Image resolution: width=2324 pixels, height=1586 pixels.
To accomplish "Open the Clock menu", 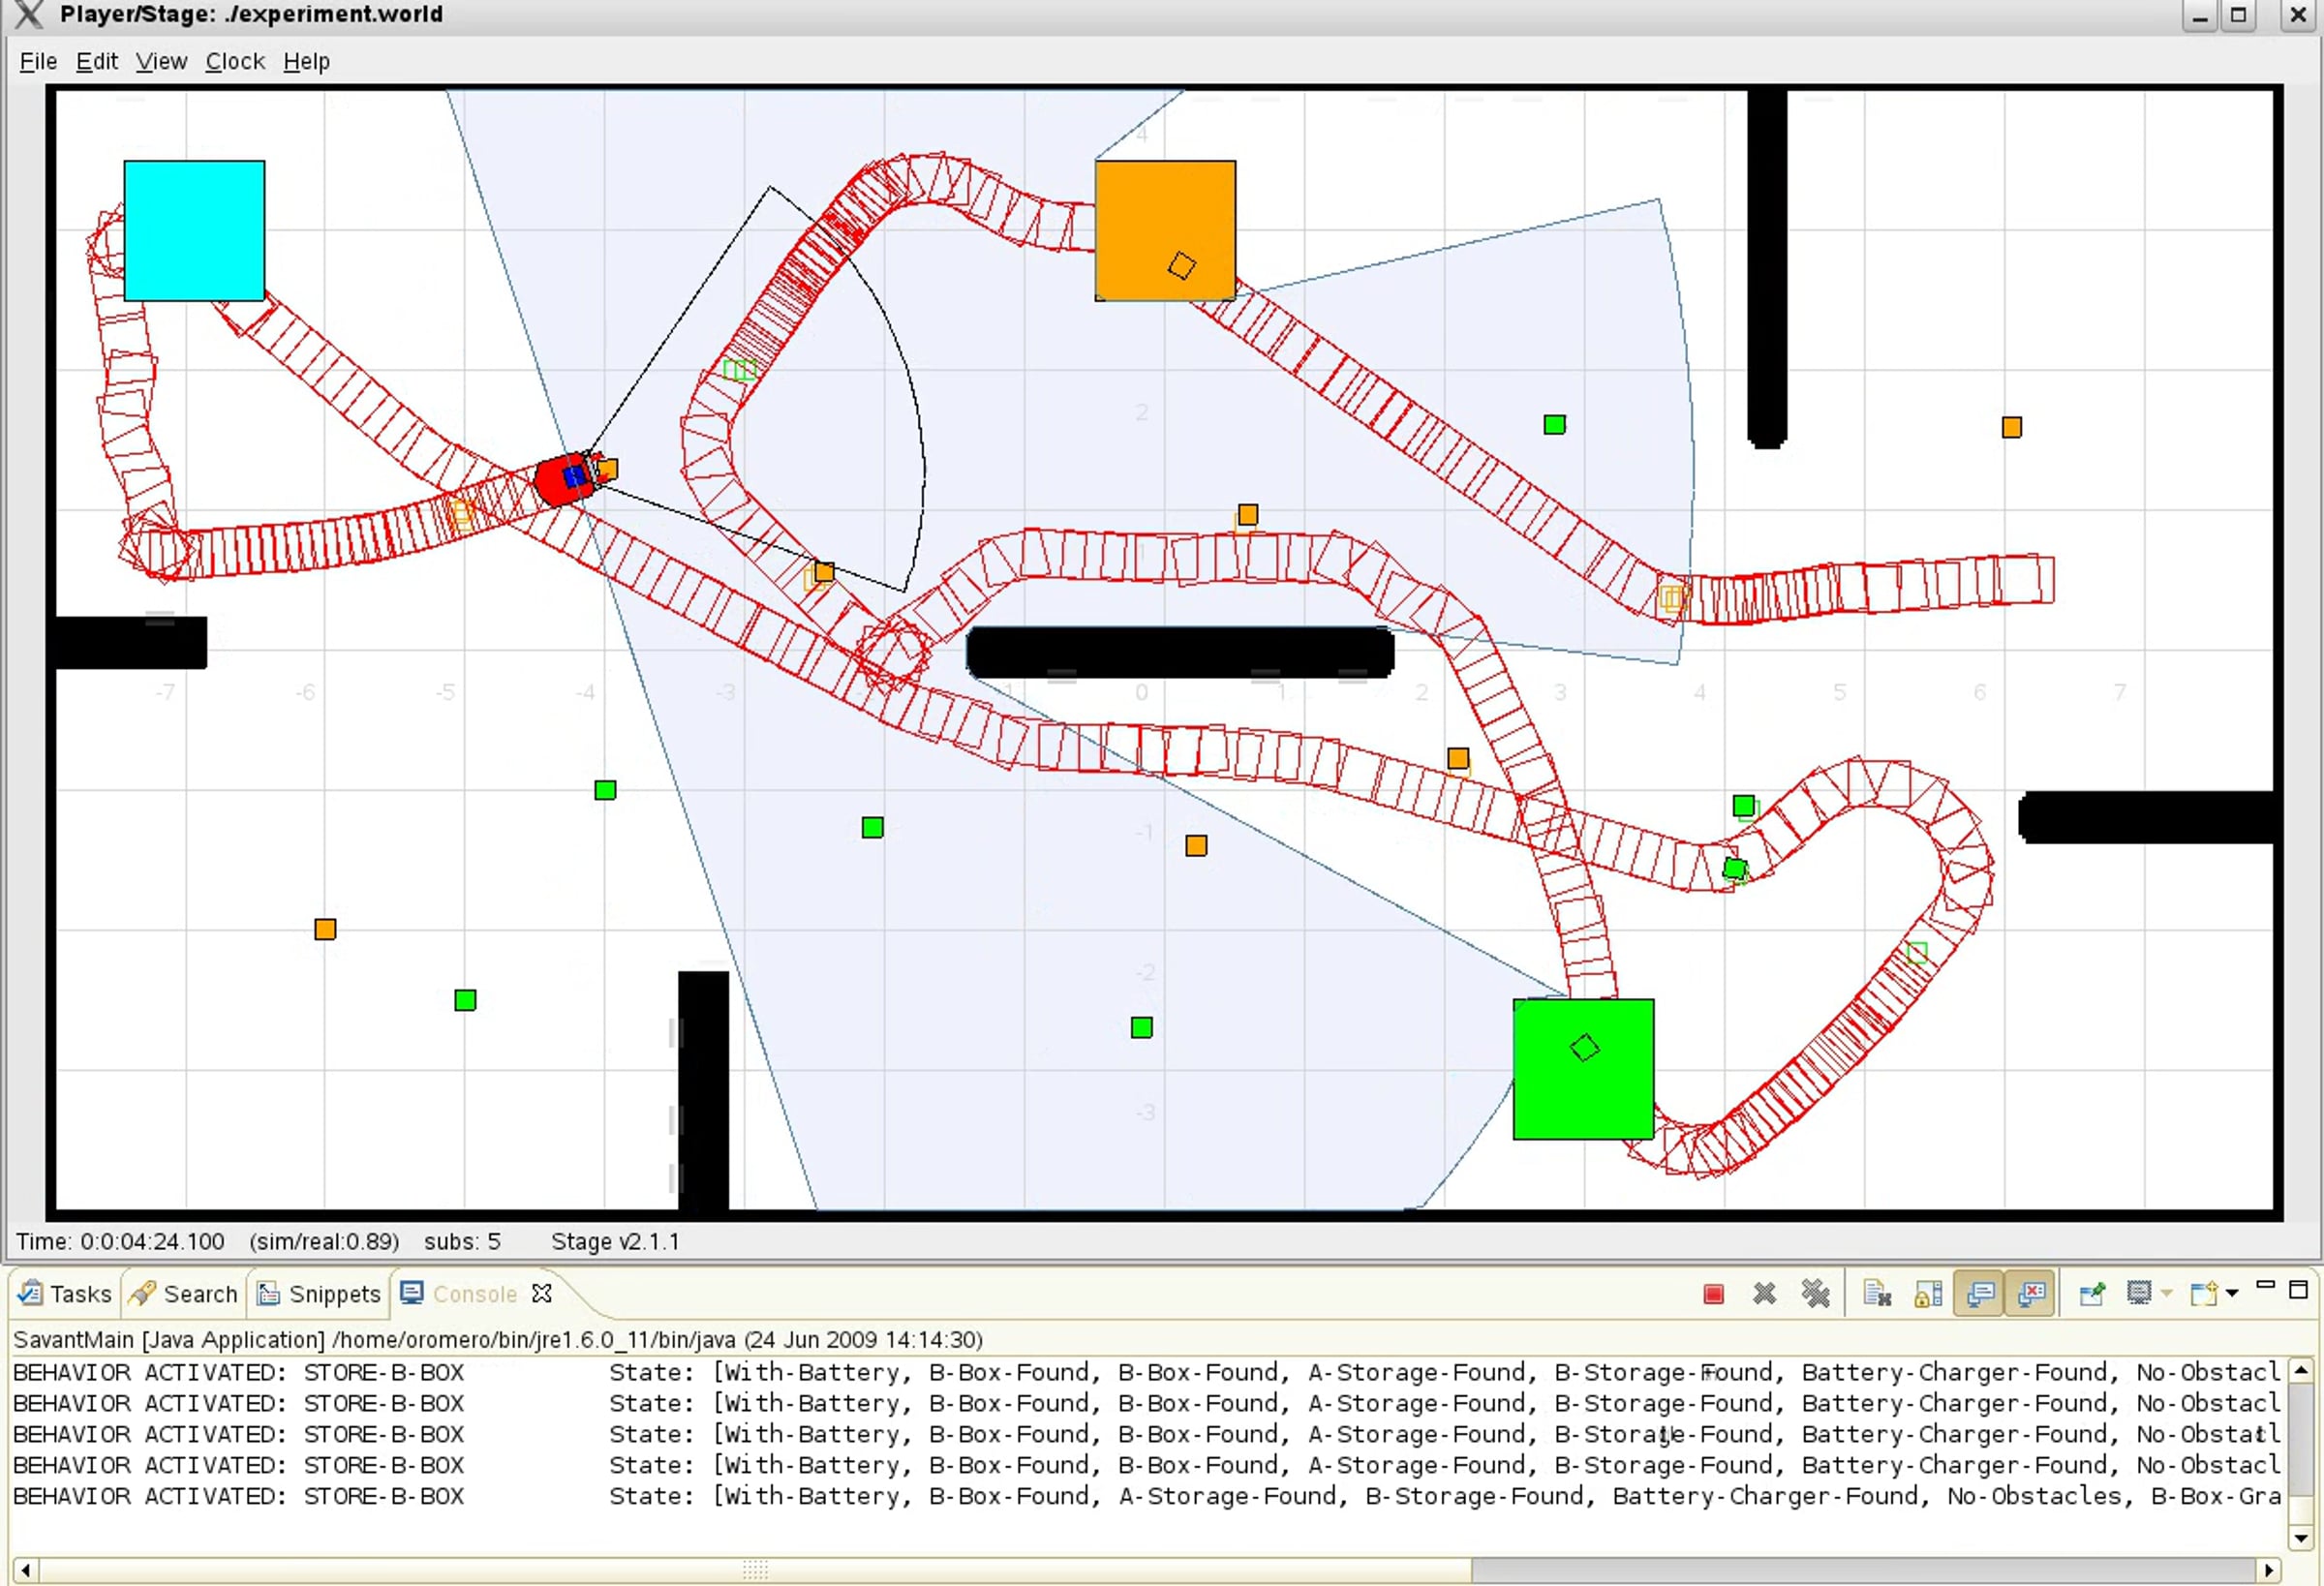I will coord(235,62).
